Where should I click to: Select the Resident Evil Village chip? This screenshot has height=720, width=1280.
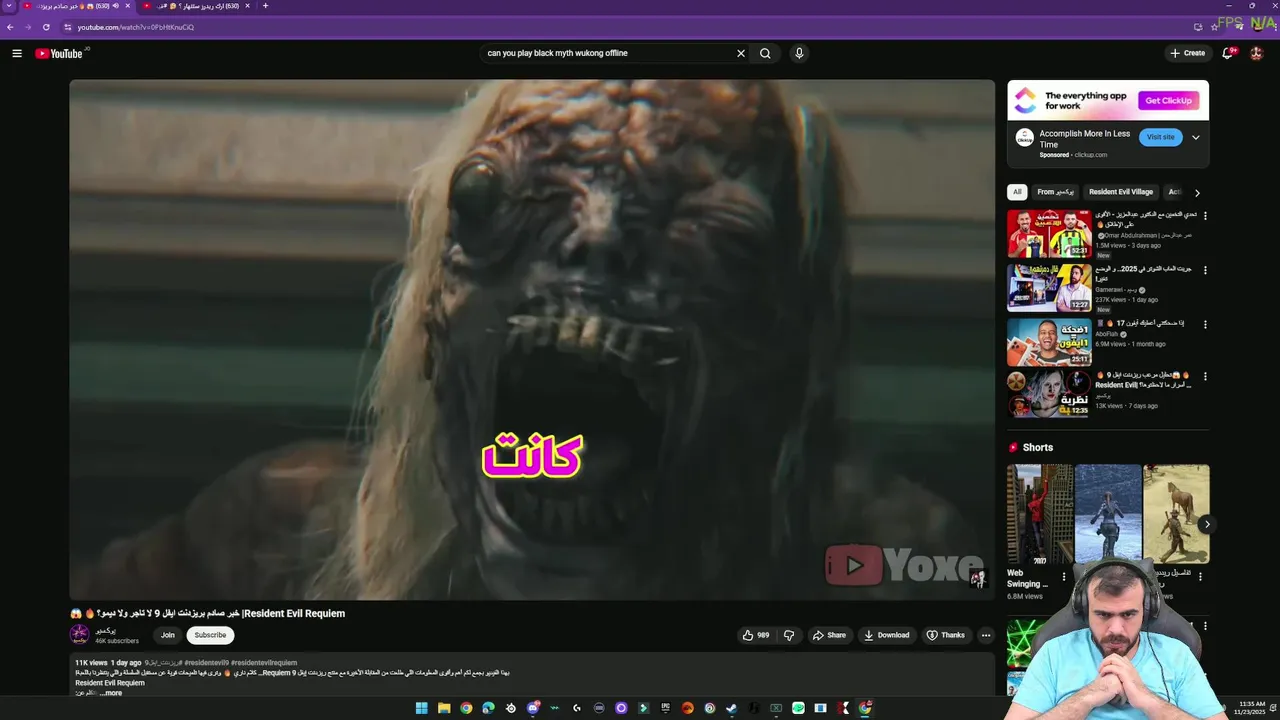pos(1121,192)
